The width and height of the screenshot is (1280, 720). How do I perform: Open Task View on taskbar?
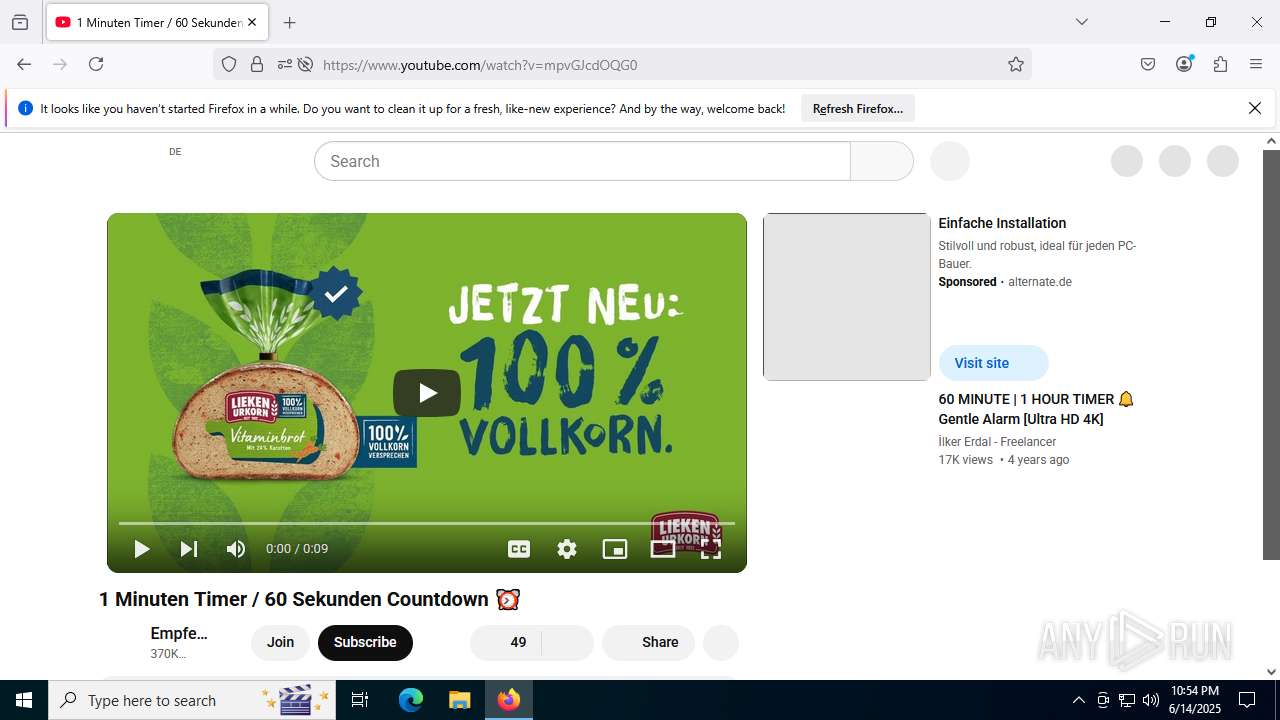pyautogui.click(x=361, y=700)
